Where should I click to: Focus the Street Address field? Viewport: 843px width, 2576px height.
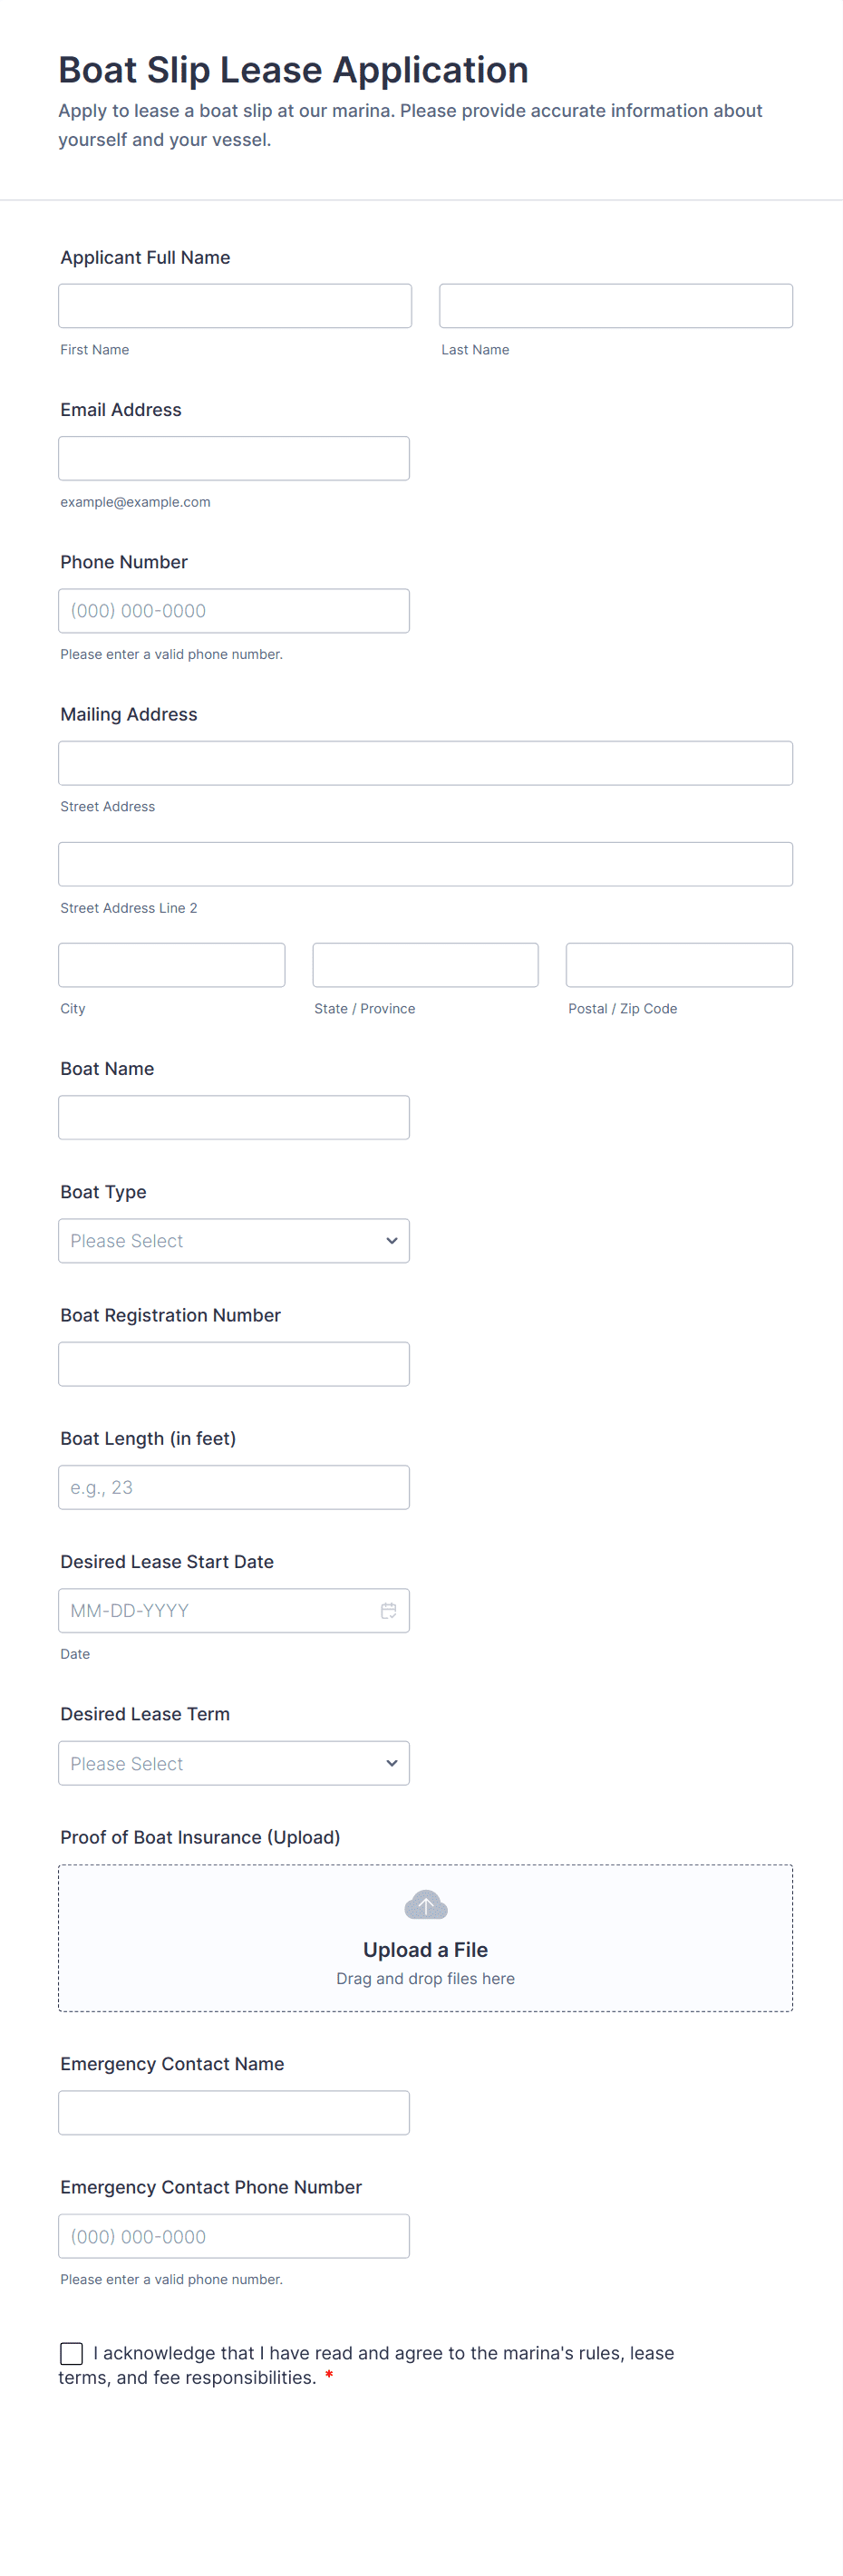(425, 763)
